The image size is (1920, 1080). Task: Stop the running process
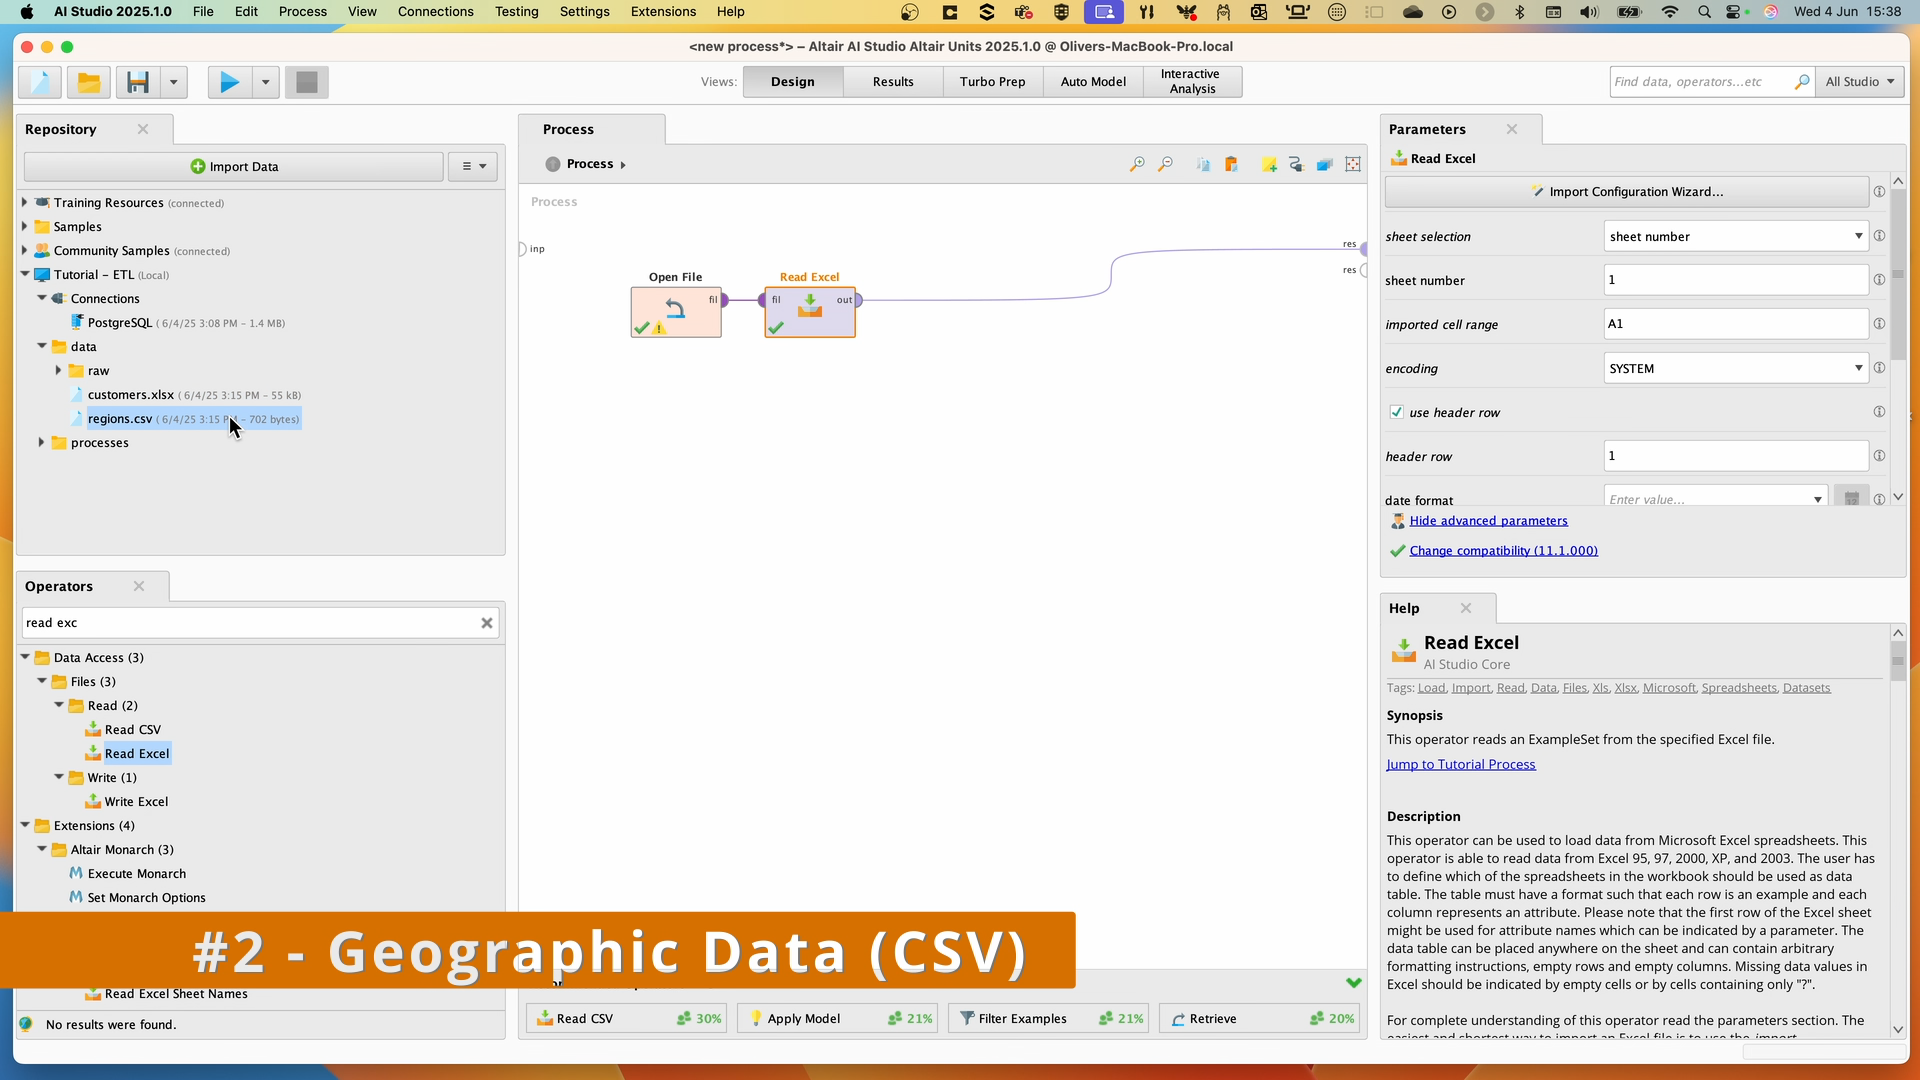point(306,82)
